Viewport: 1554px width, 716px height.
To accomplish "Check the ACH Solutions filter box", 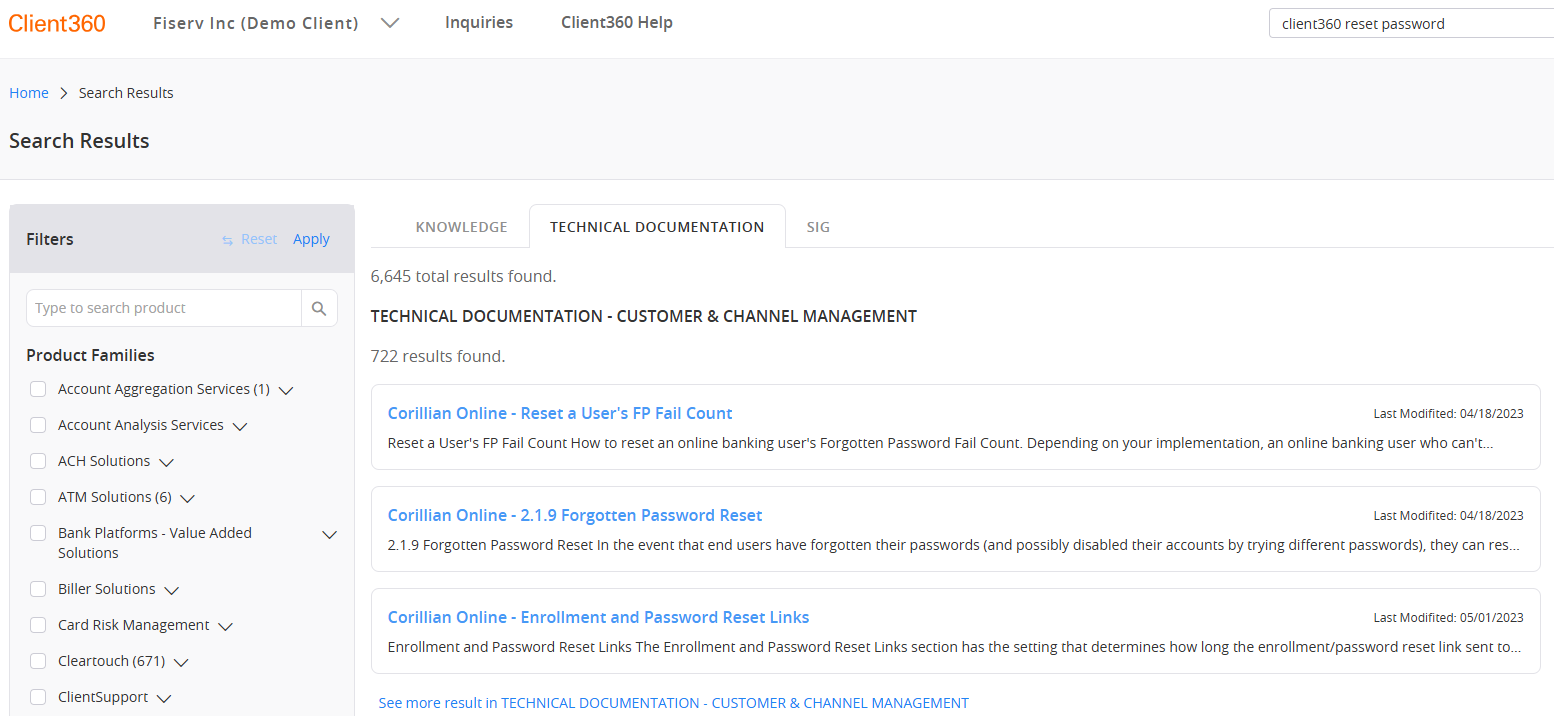I will point(38,461).
